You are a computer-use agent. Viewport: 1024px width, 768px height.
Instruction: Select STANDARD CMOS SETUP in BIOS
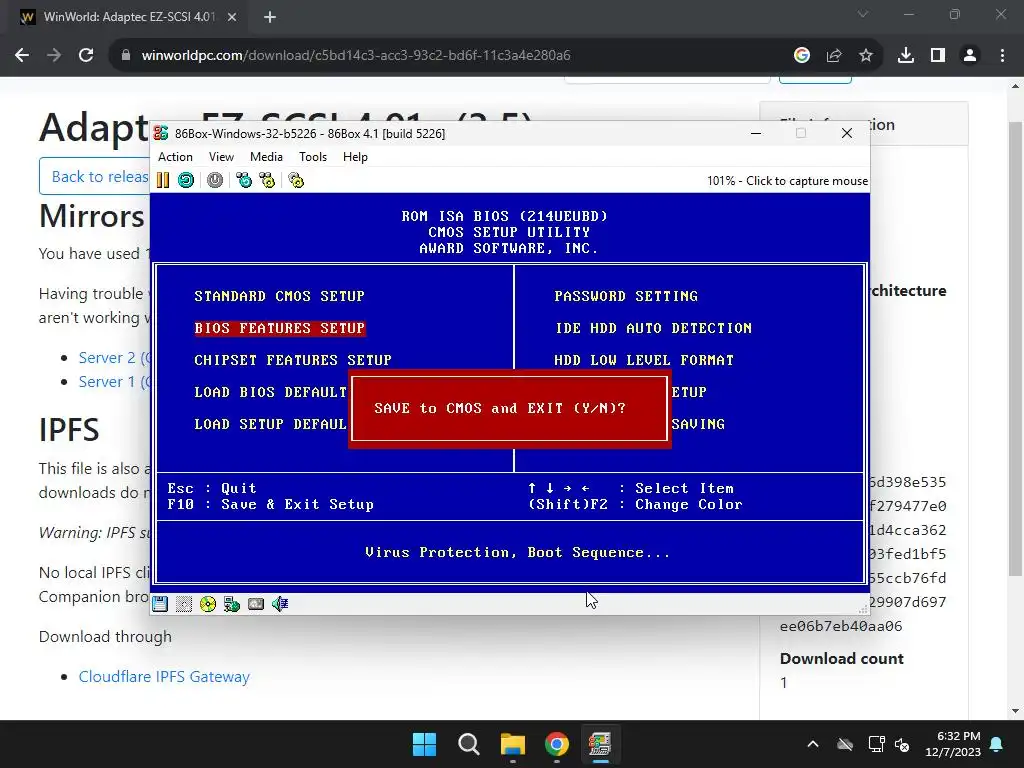(x=280, y=296)
